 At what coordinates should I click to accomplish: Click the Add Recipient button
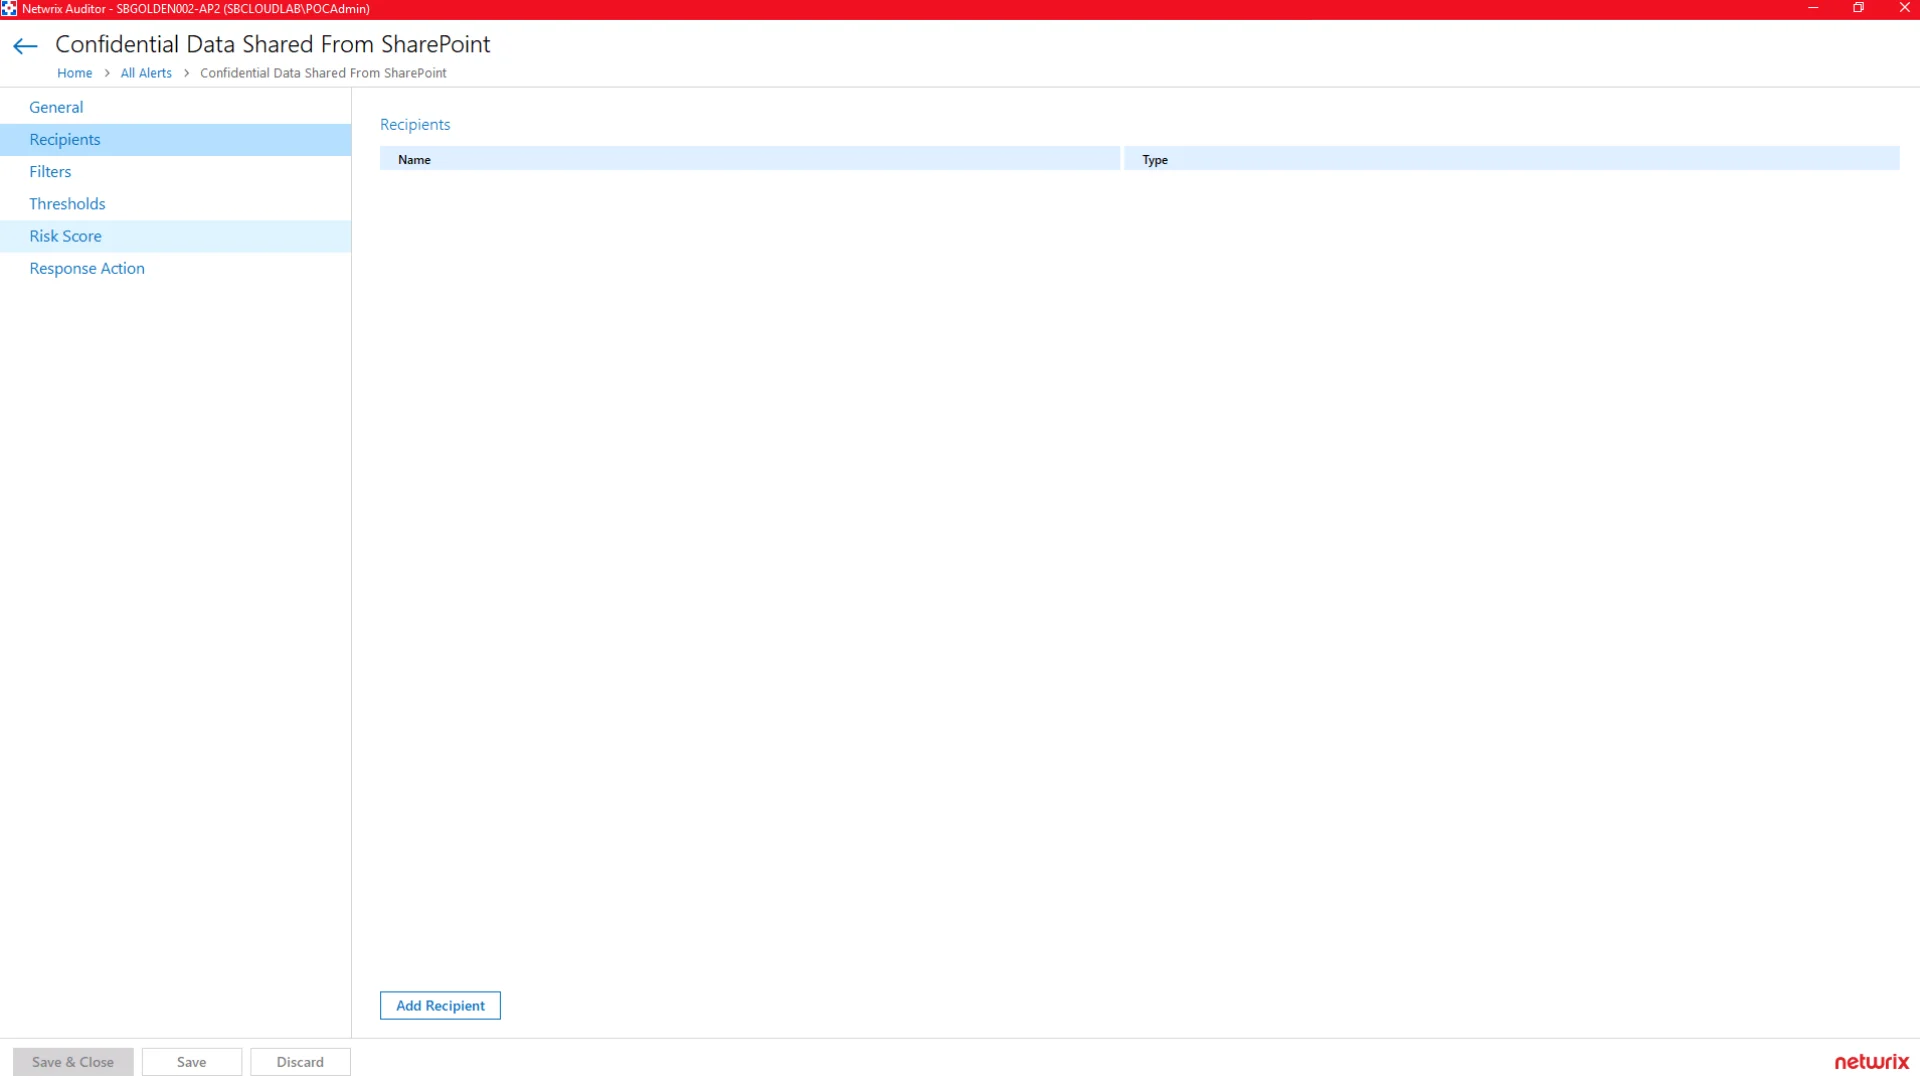click(440, 1005)
